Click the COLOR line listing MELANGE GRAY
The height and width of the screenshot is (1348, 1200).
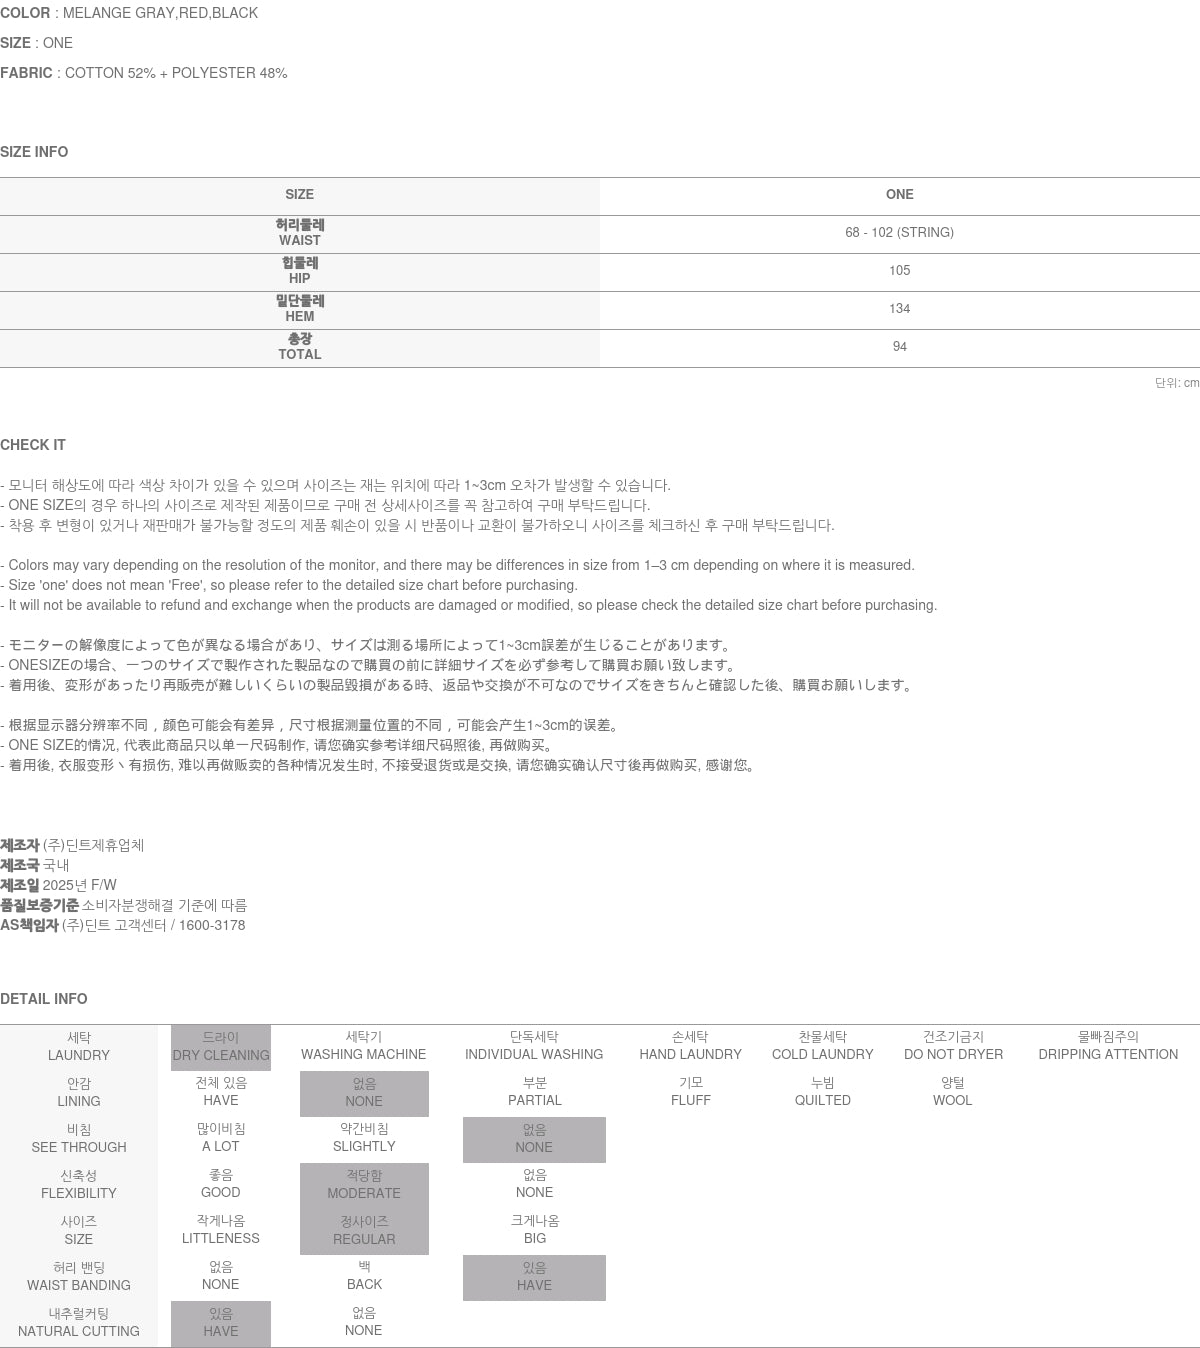pos(129,13)
